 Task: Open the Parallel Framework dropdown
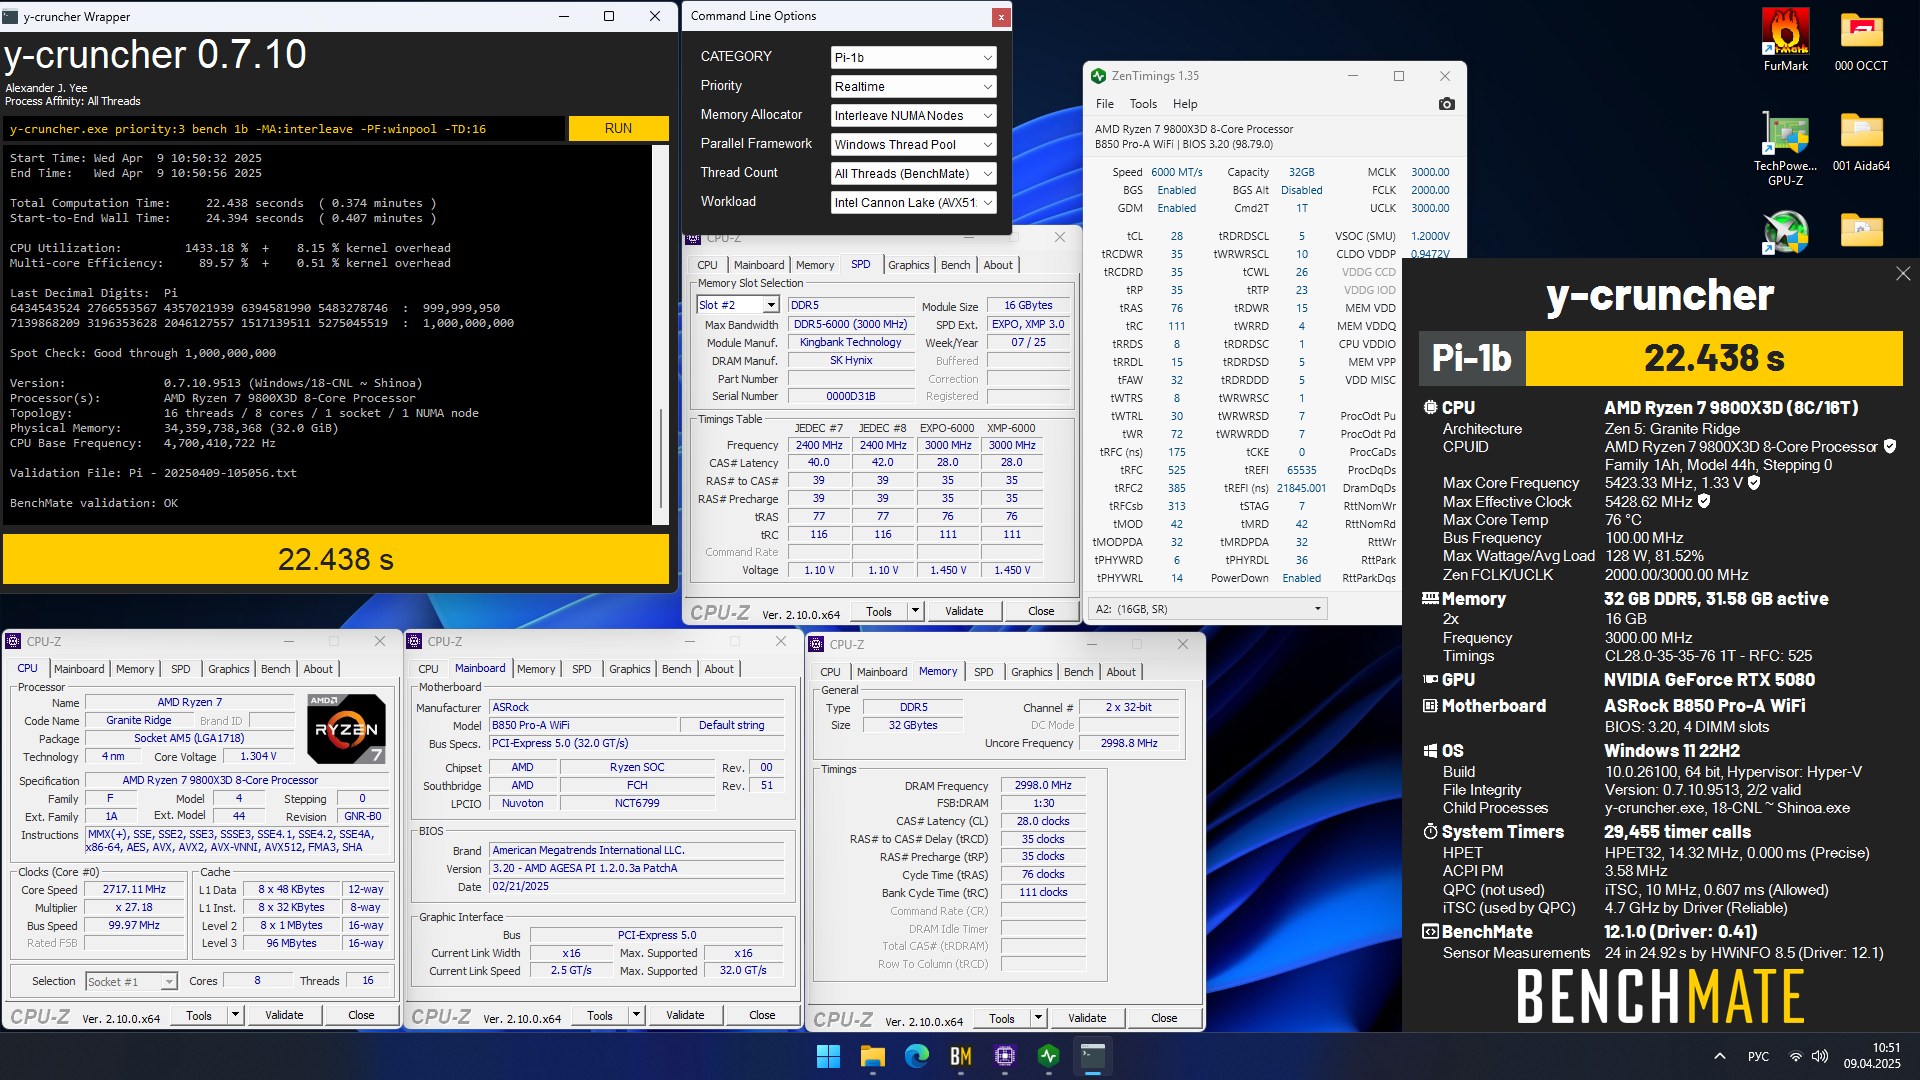coord(913,144)
